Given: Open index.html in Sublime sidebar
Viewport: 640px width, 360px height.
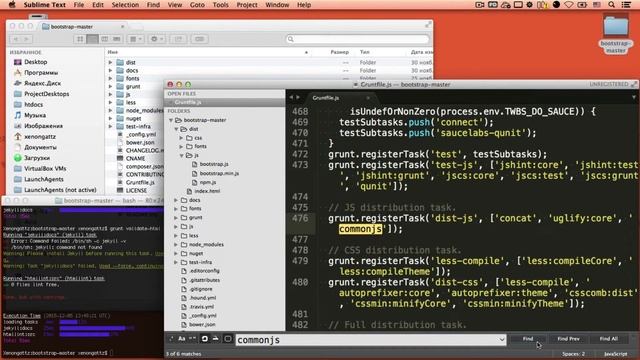Looking at the screenshot, I should tap(207, 191).
